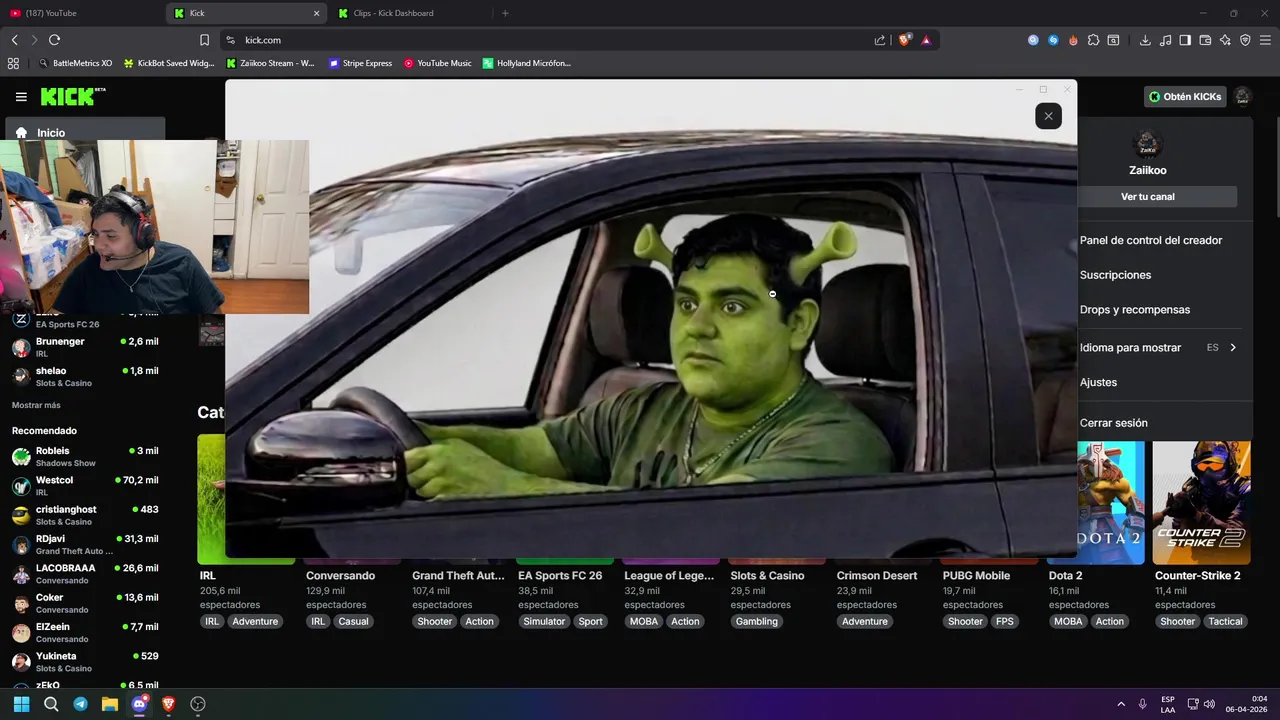Open media control music note icon
Screen dimensions: 1280x720
click(x=1165, y=40)
